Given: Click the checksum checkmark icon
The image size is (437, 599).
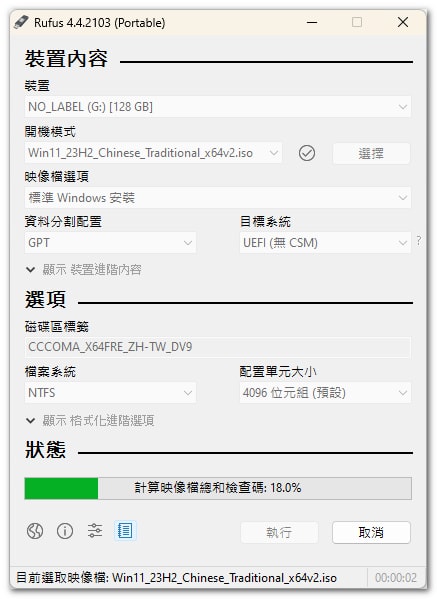Looking at the screenshot, I should pyautogui.click(x=307, y=153).
